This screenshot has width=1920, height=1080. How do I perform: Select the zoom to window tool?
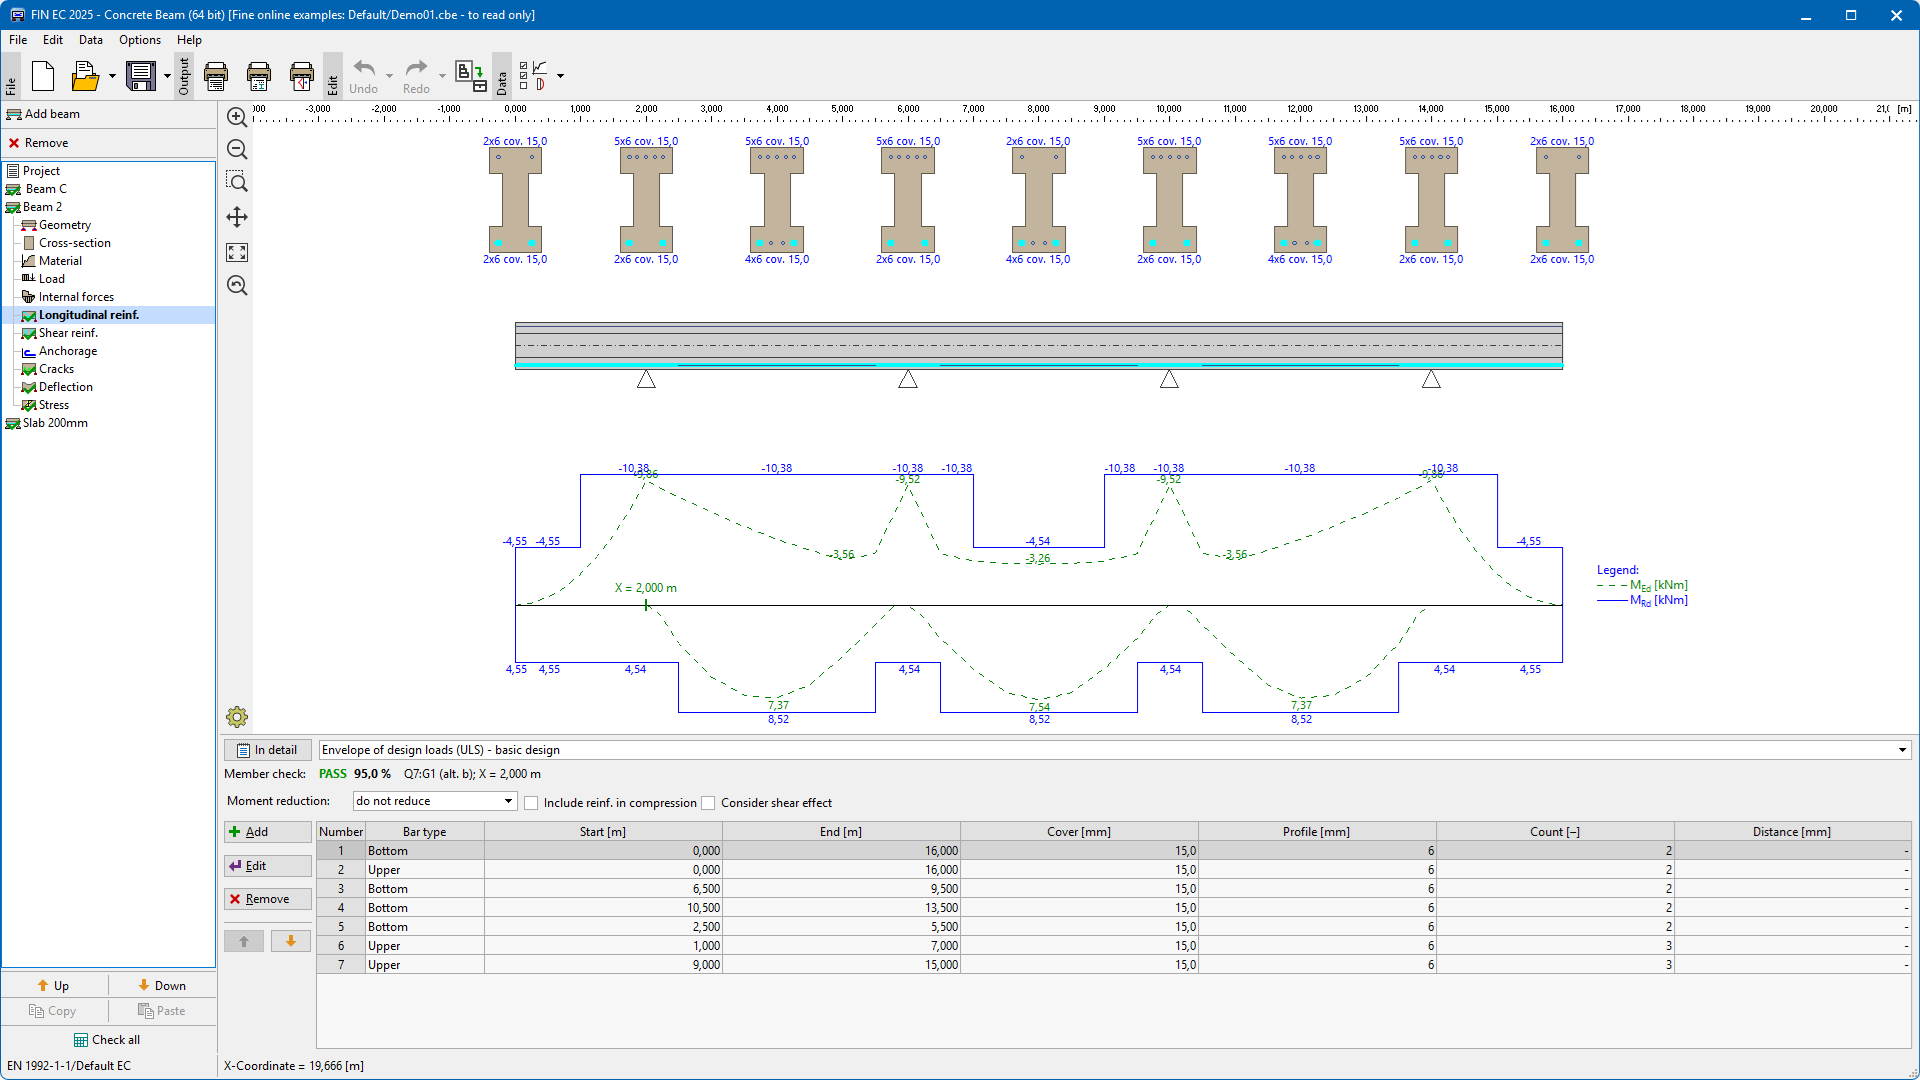click(x=237, y=182)
